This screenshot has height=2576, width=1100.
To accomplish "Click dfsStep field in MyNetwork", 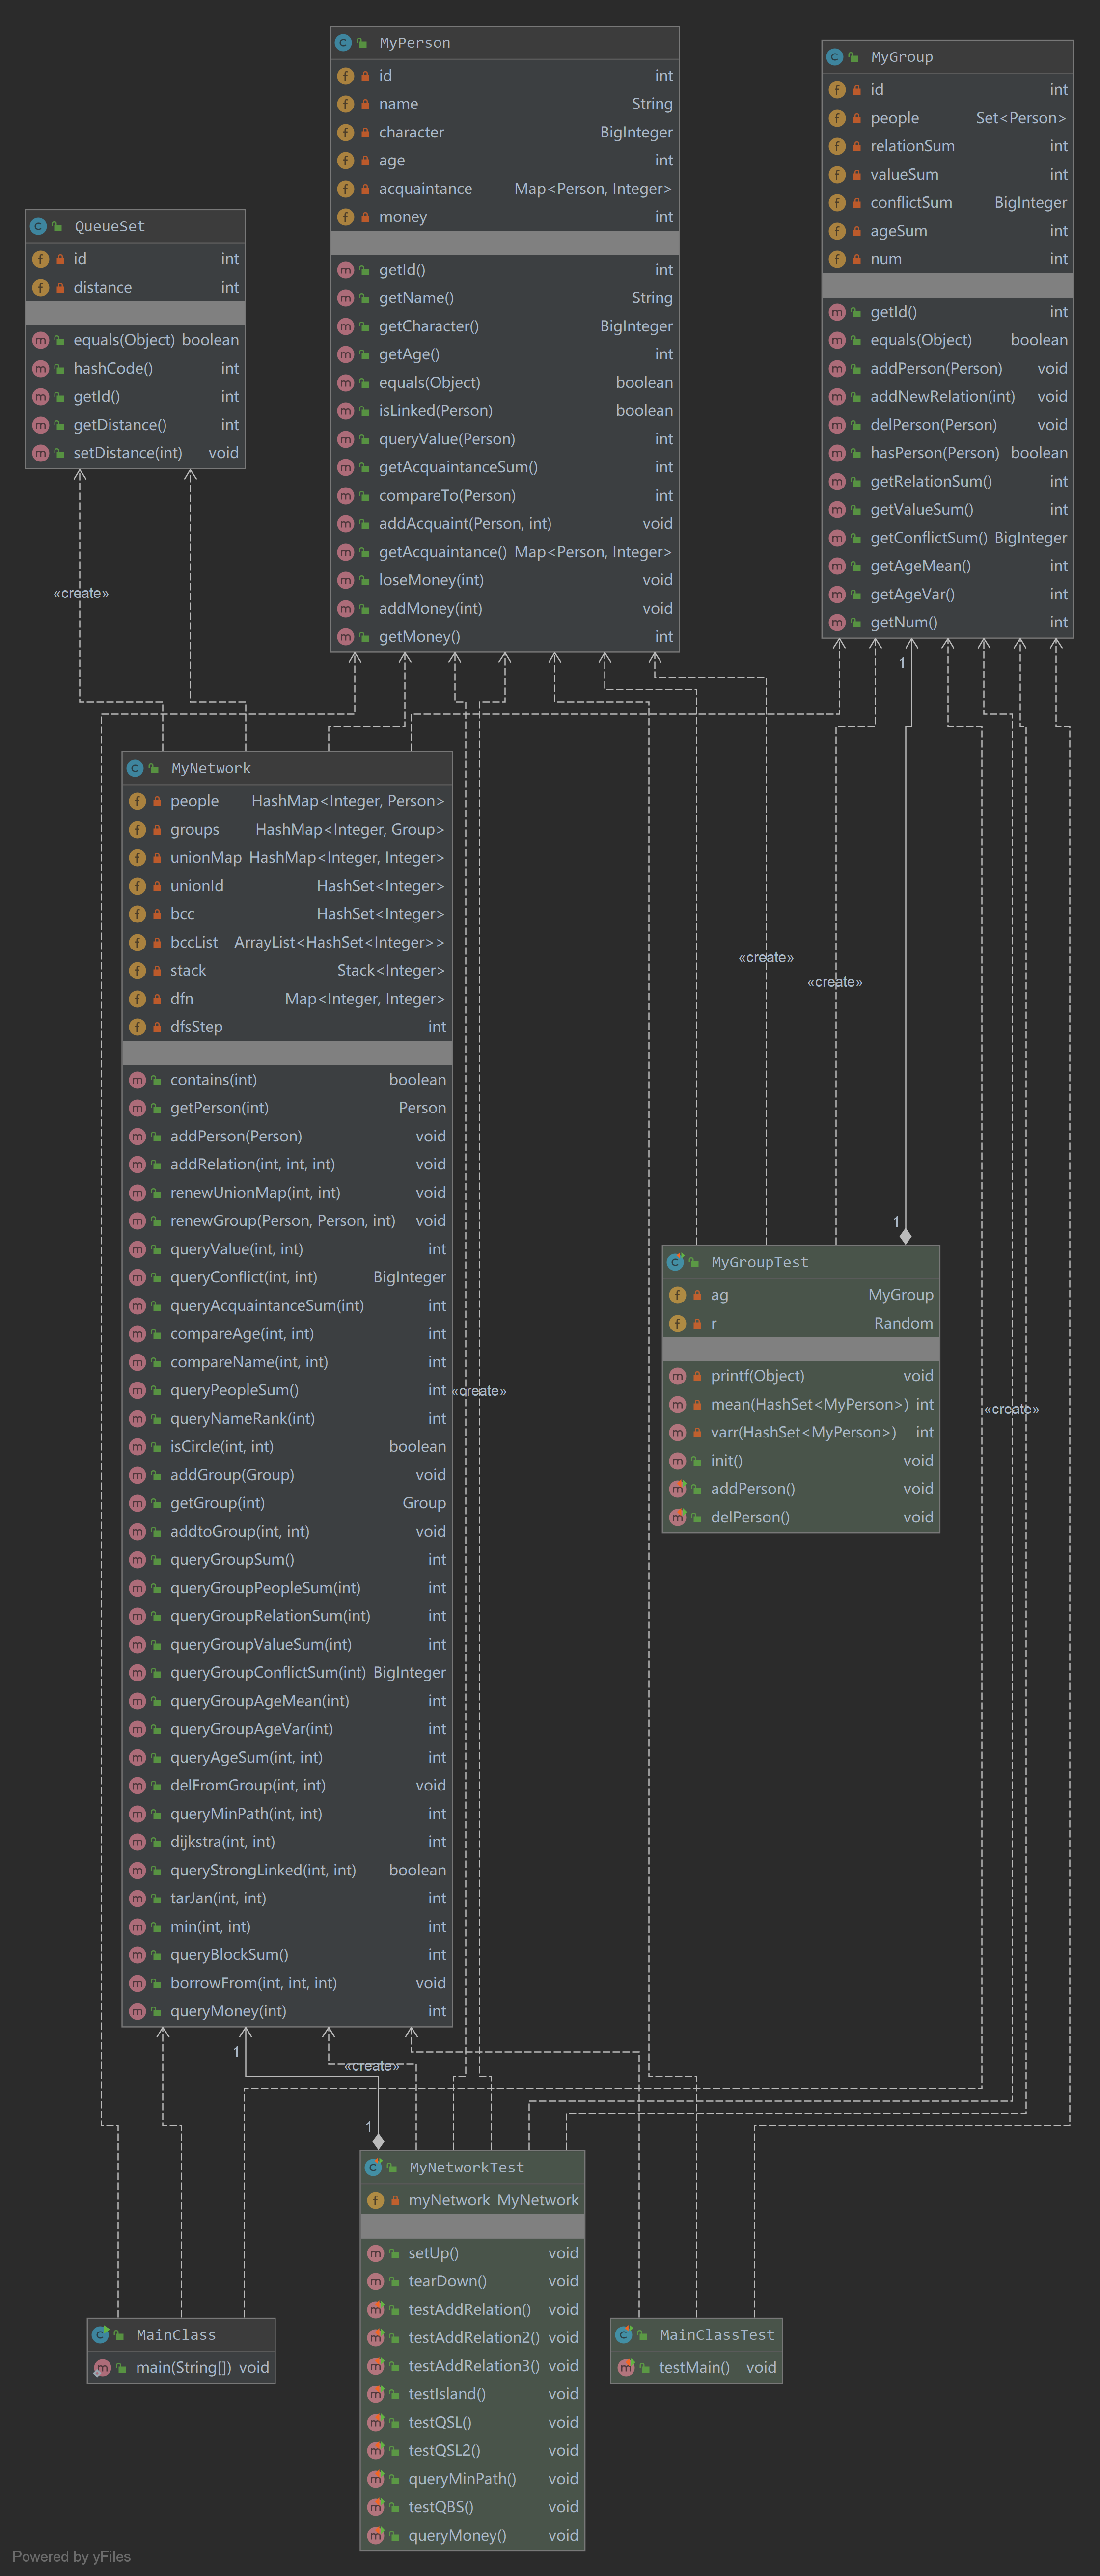I will click(x=287, y=1027).
